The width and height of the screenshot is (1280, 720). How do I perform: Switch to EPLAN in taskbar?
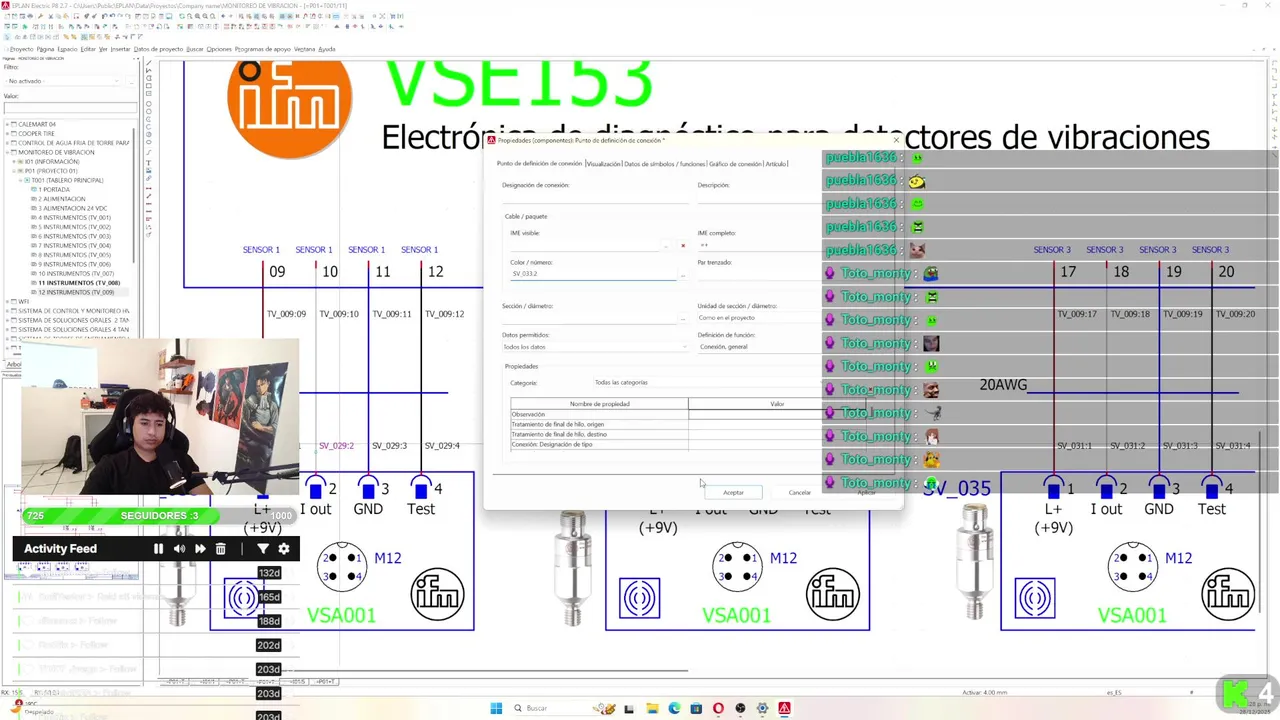pos(784,708)
